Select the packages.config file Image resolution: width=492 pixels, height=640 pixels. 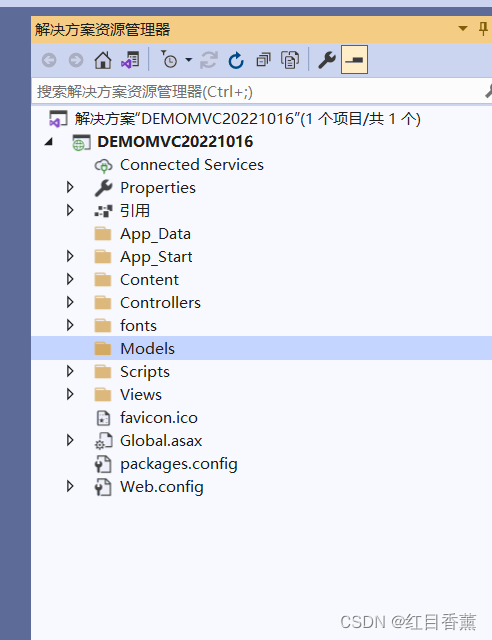tap(178, 464)
